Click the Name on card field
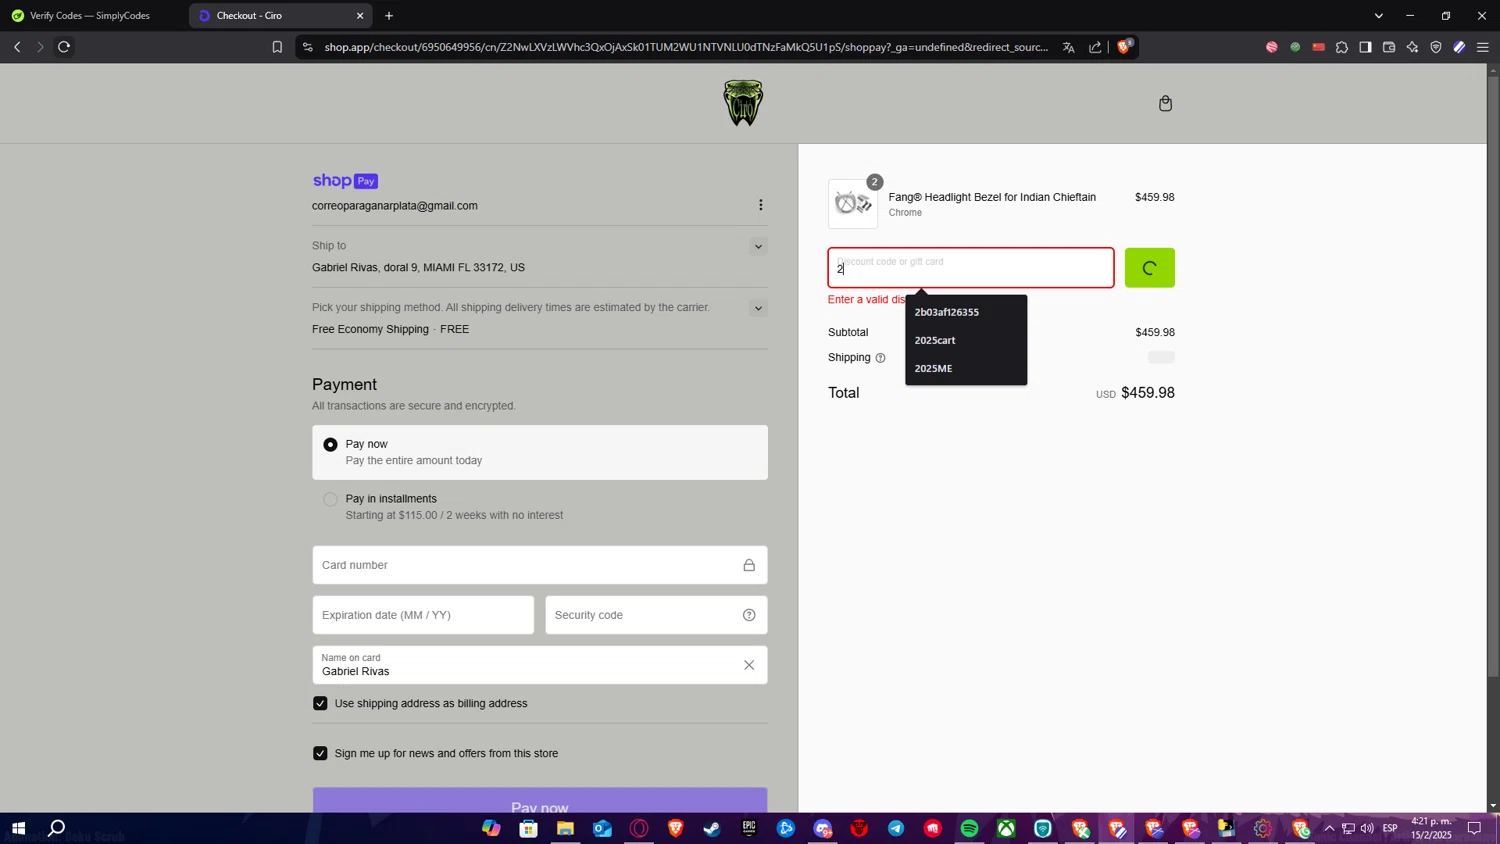Viewport: 1500px width, 844px height. tap(540, 665)
